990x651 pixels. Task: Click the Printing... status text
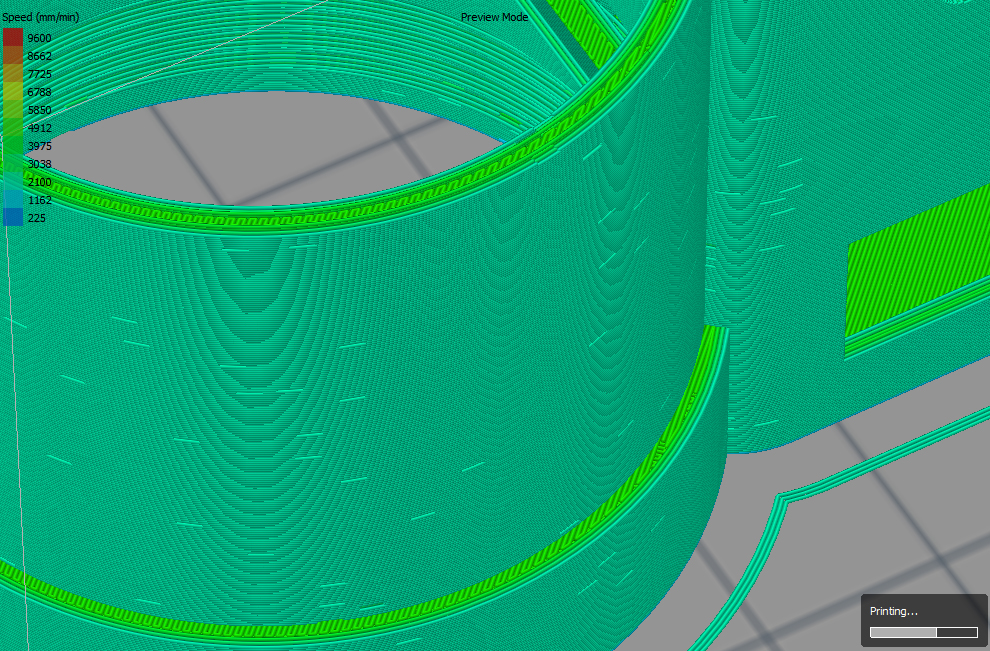(893, 611)
